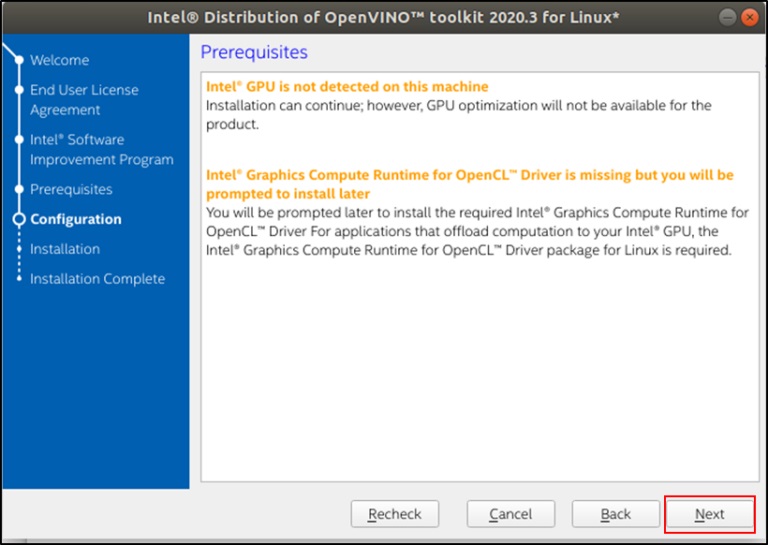768x545 pixels.
Task: Open End User License Agreement step
Action: pos(84,100)
